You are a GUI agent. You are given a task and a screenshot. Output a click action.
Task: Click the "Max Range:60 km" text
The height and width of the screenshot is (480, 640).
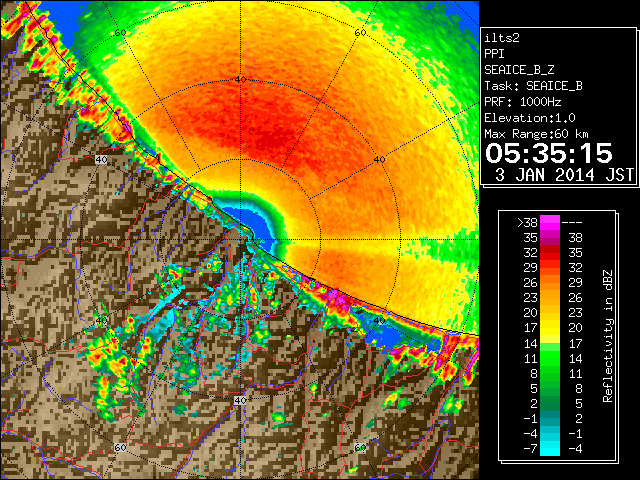pyautogui.click(x=536, y=134)
